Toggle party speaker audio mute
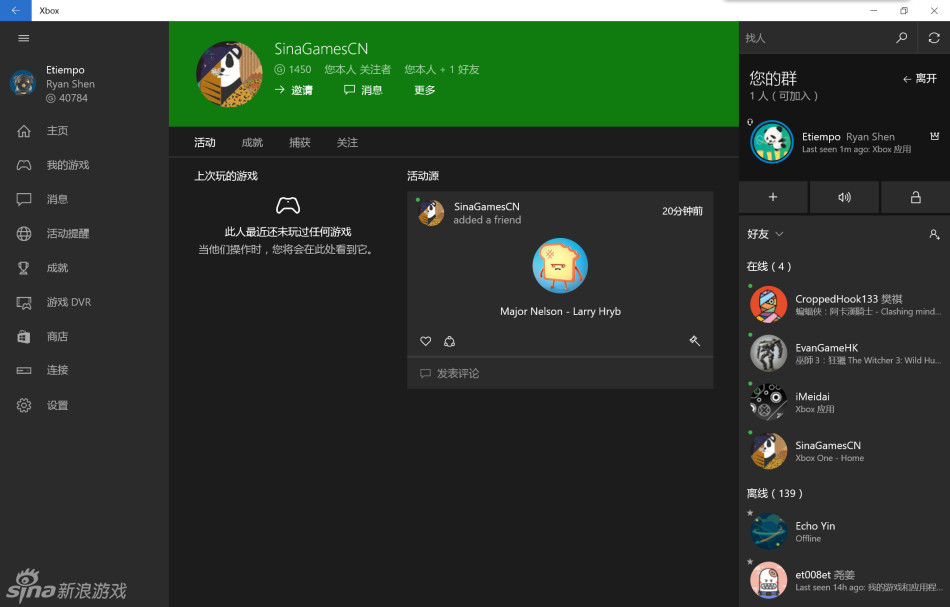Viewport: 950px width, 607px height. tap(844, 197)
